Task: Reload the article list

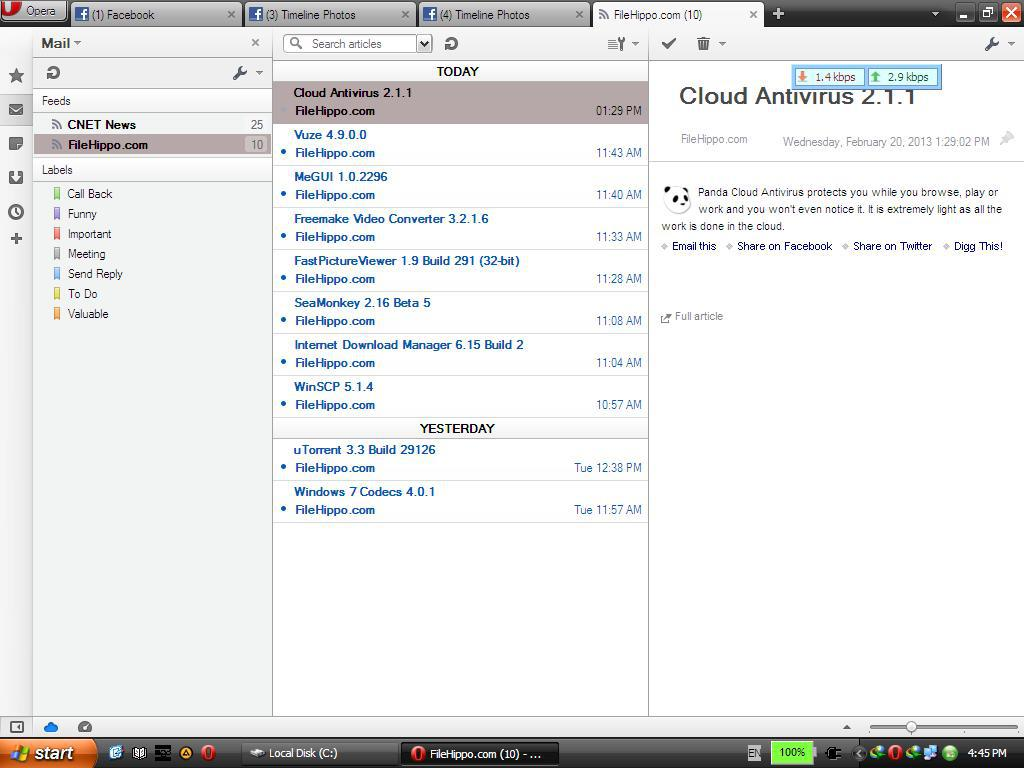Action: tap(451, 44)
